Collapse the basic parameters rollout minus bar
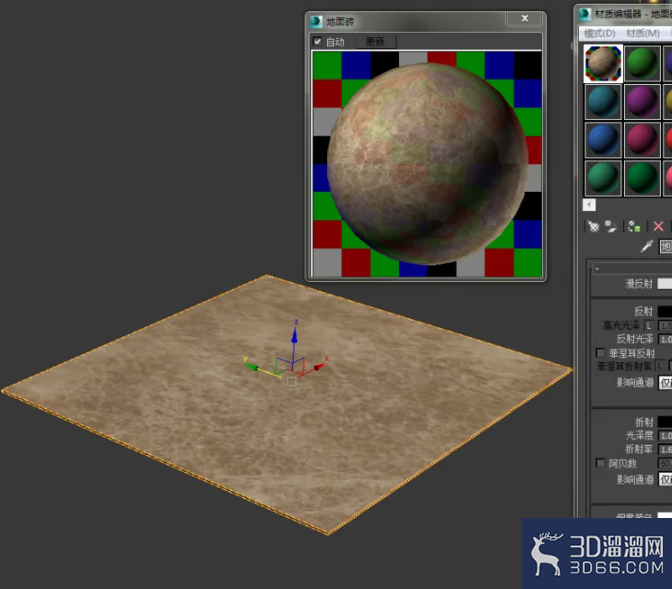Screen dimensions: 672x589 (x=632, y=269)
